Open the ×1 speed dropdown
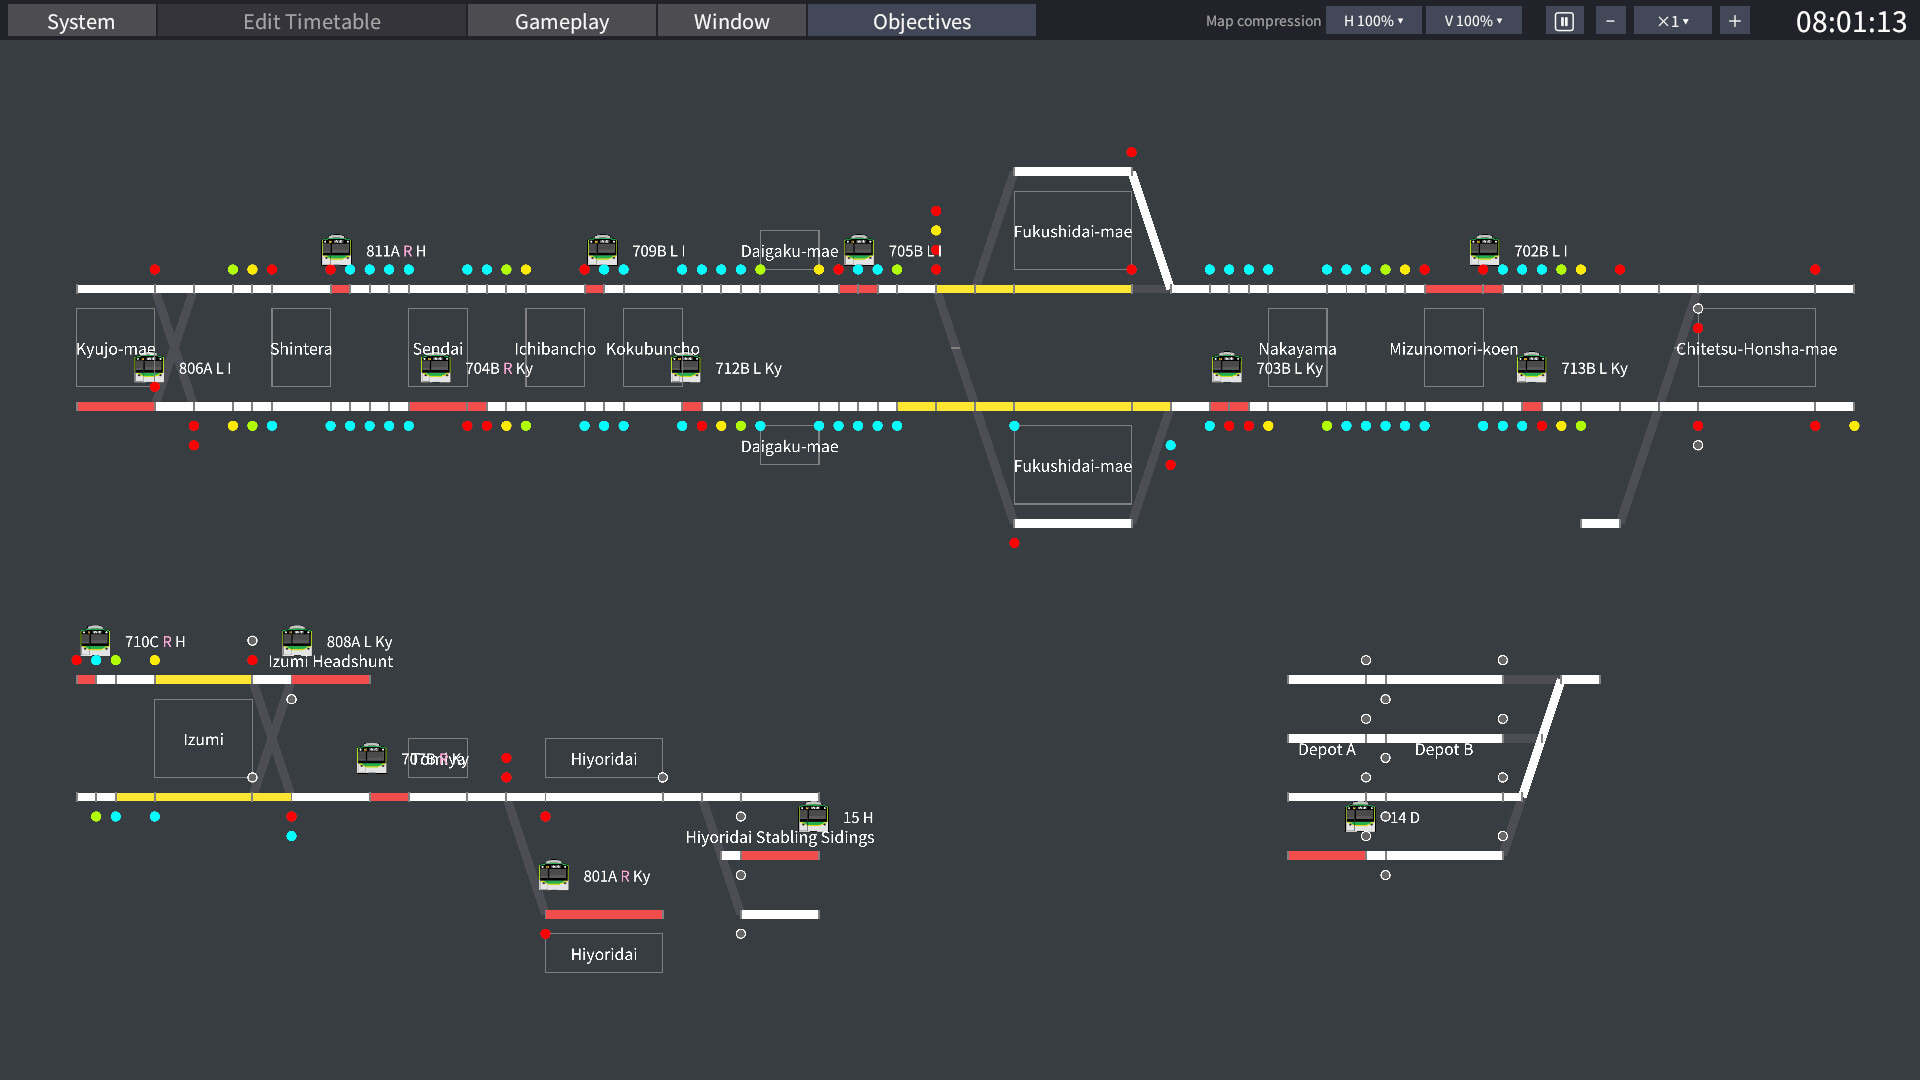Image resolution: width=1920 pixels, height=1080 pixels. 1673,21
